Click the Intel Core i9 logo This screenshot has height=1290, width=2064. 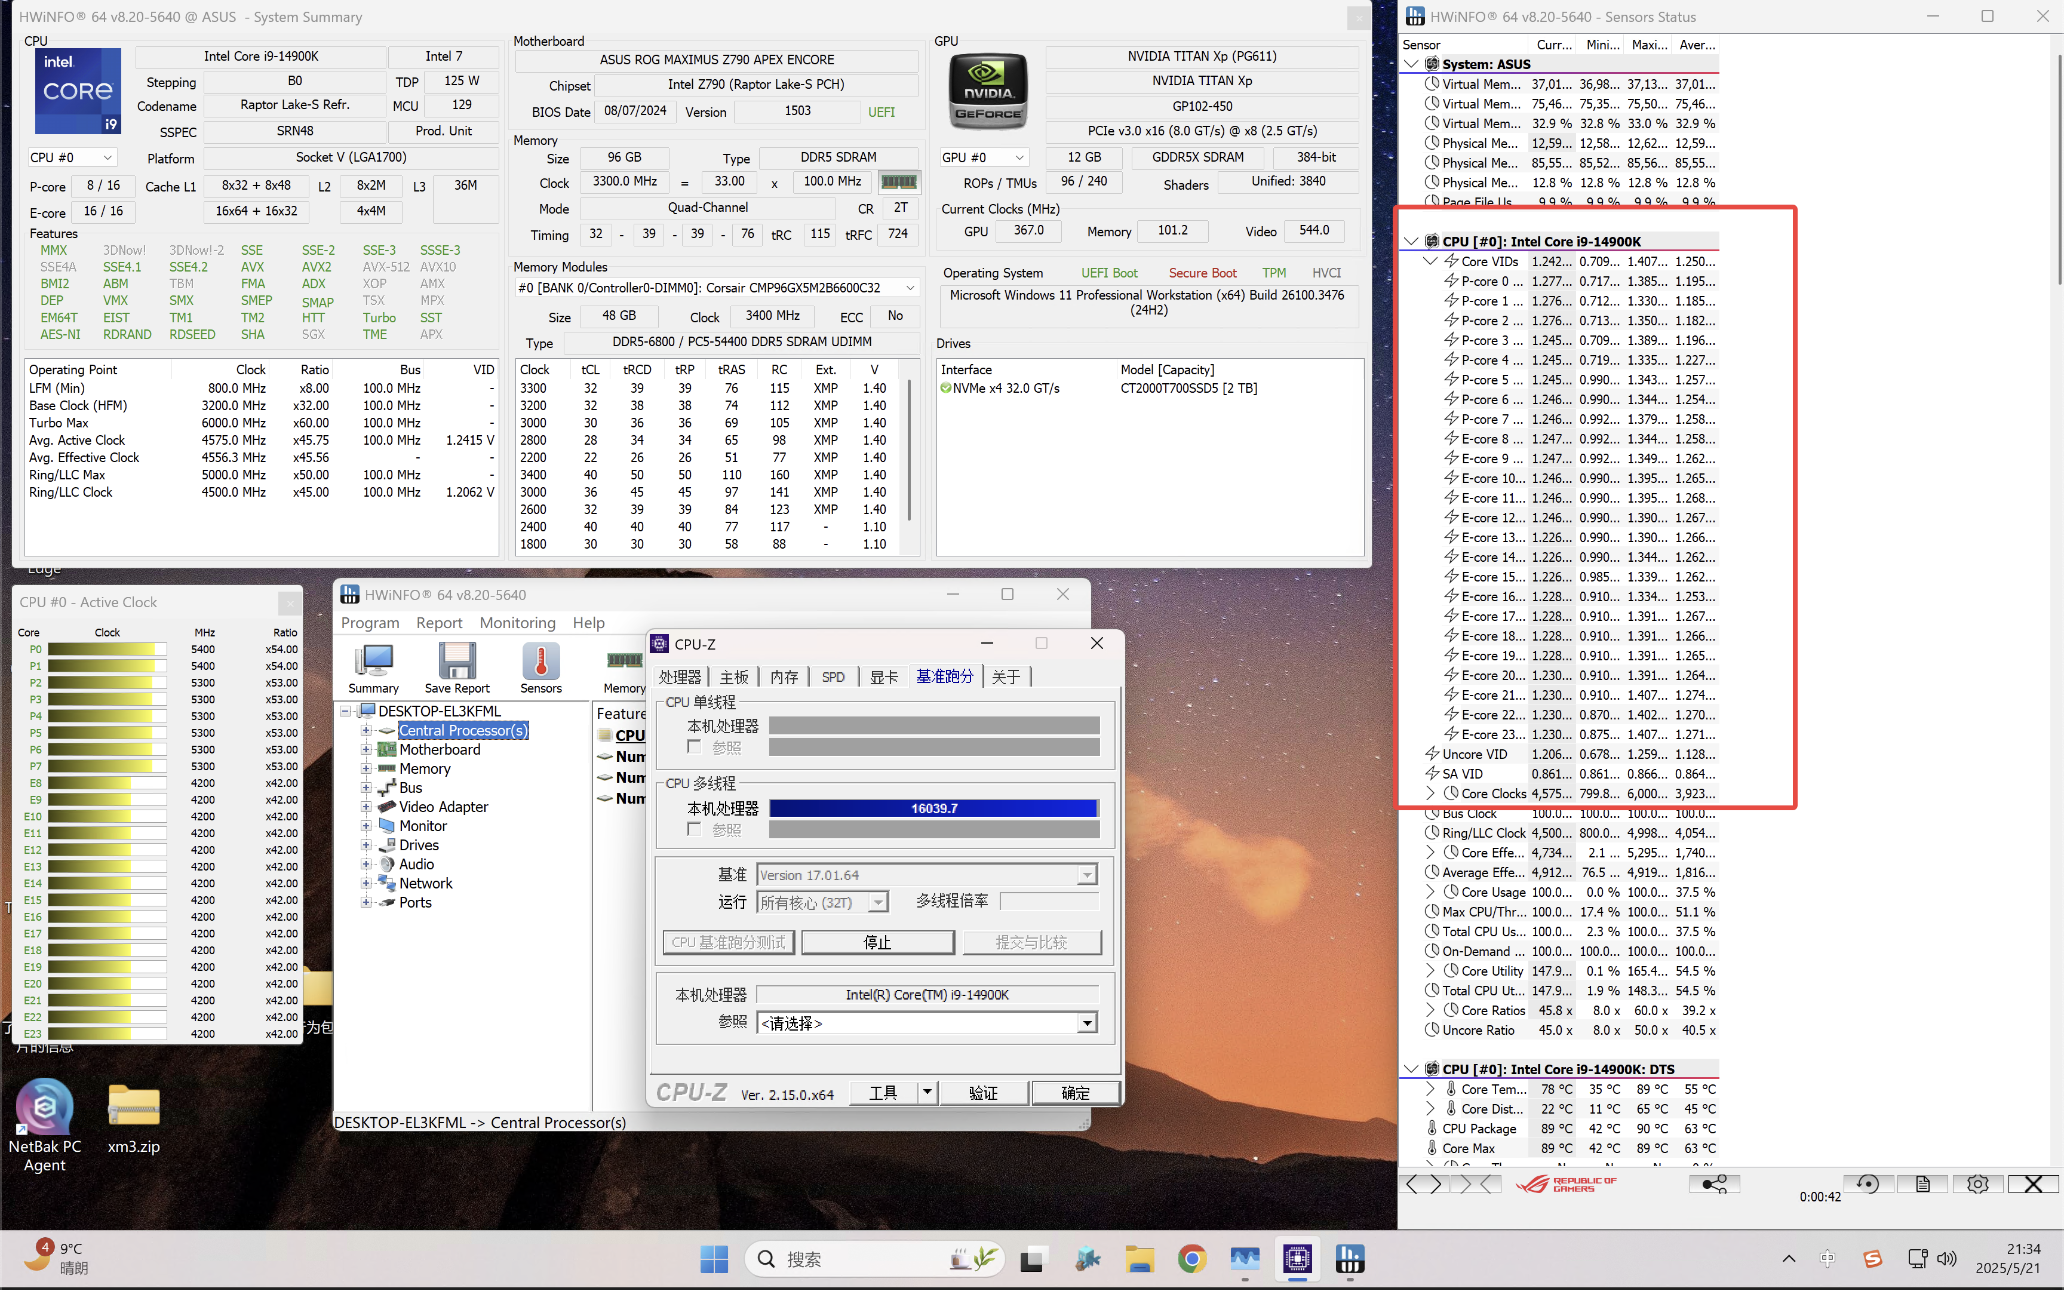tap(78, 91)
